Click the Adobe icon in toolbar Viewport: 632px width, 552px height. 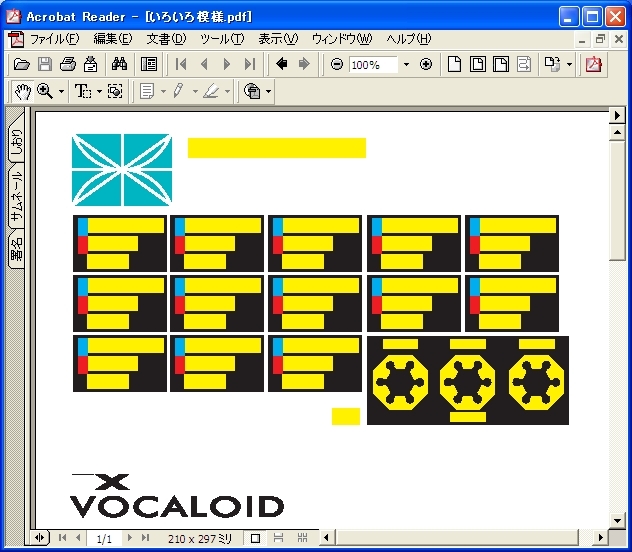593,64
